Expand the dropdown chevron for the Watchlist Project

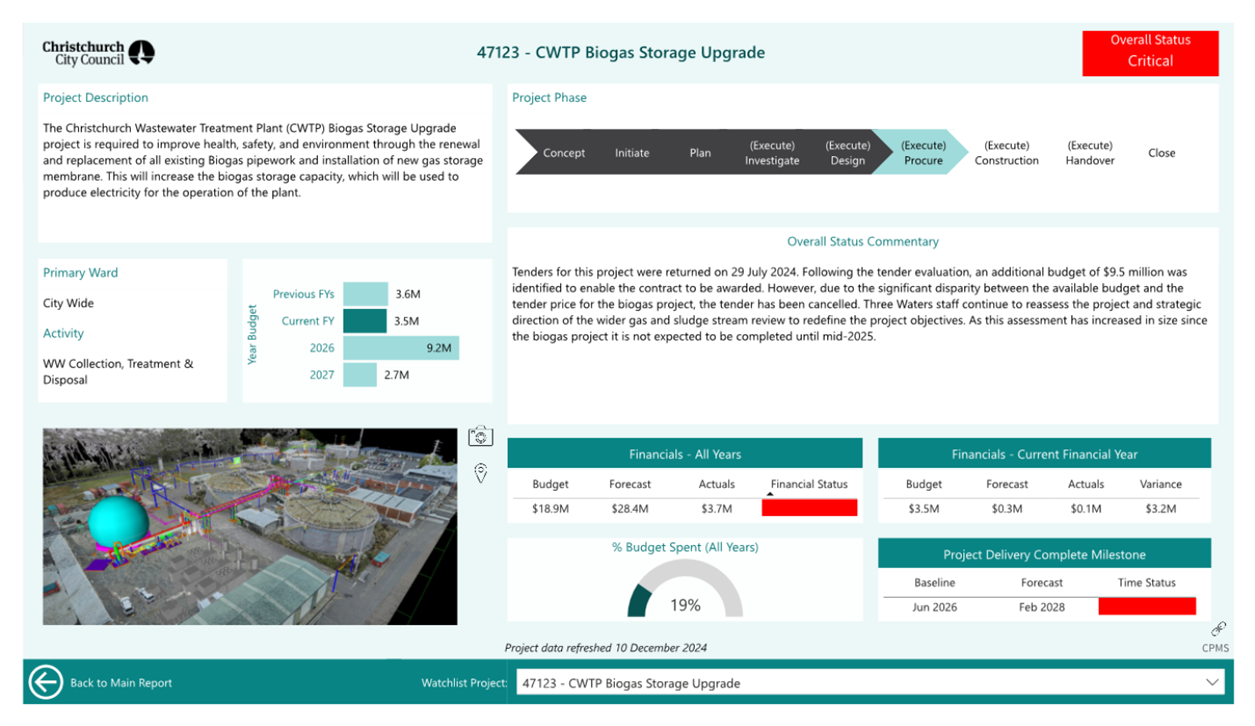pos(1213,683)
